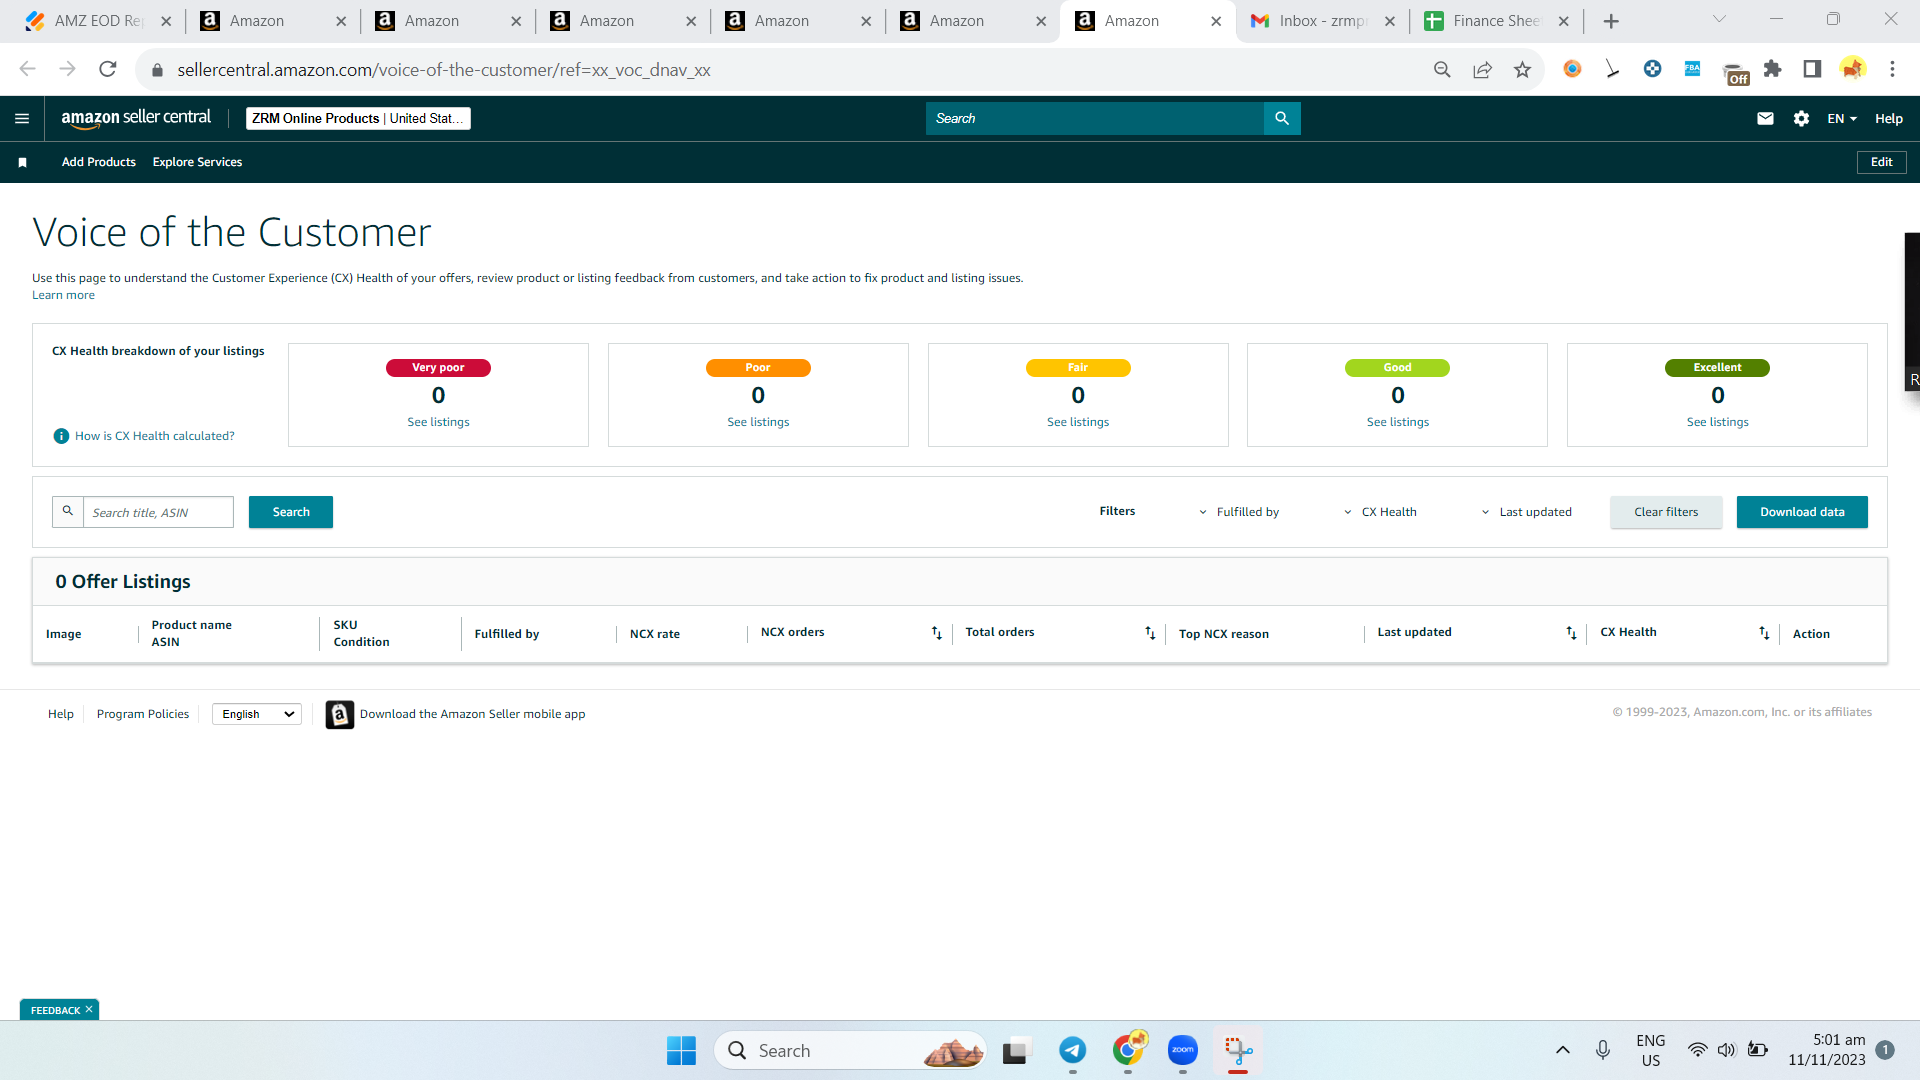This screenshot has height=1080, width=1920.
Task: See listings under Excellent
Action: click(x=1718, y=422)
